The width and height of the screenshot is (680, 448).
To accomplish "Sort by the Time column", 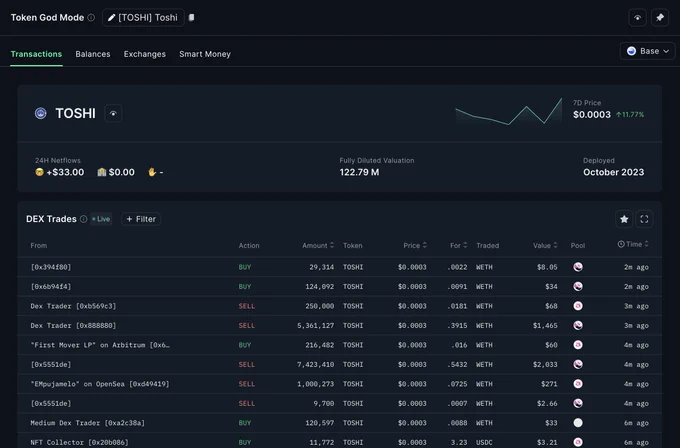I will click(x=633, y=244).
